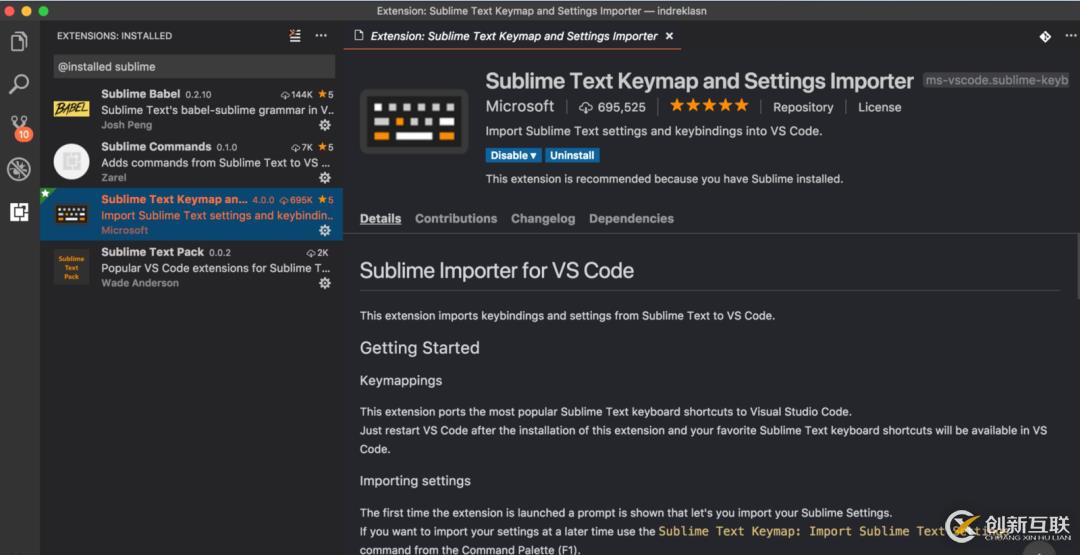
Task: Click the 144K downloads count on Sublime Babel
Action: click(297, 94)
